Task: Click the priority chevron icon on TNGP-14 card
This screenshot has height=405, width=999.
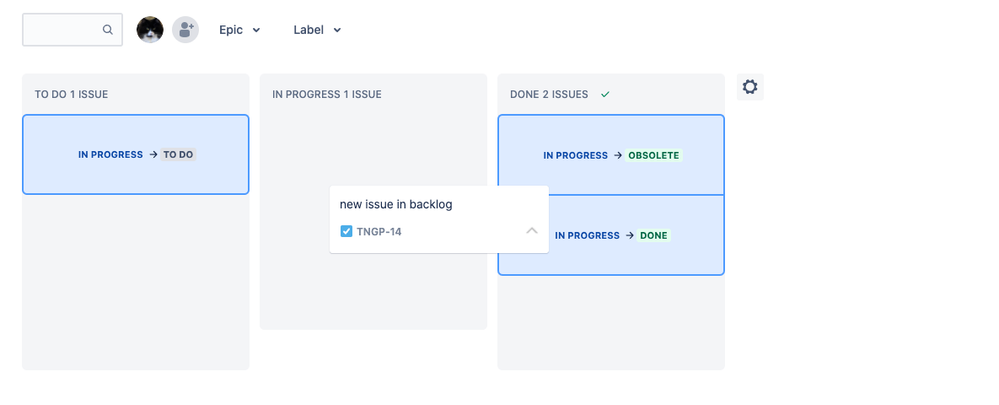Action: click(532, 231)
